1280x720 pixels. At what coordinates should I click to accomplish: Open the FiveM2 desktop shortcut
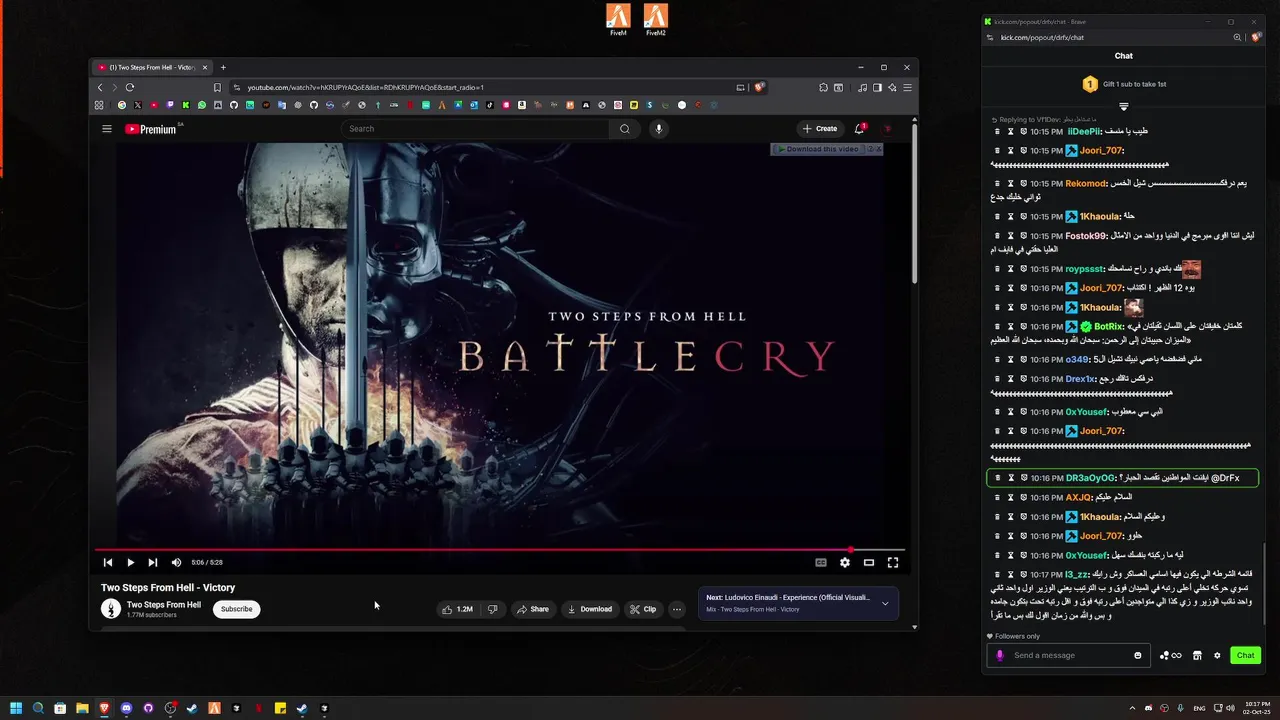coord(656,20)
